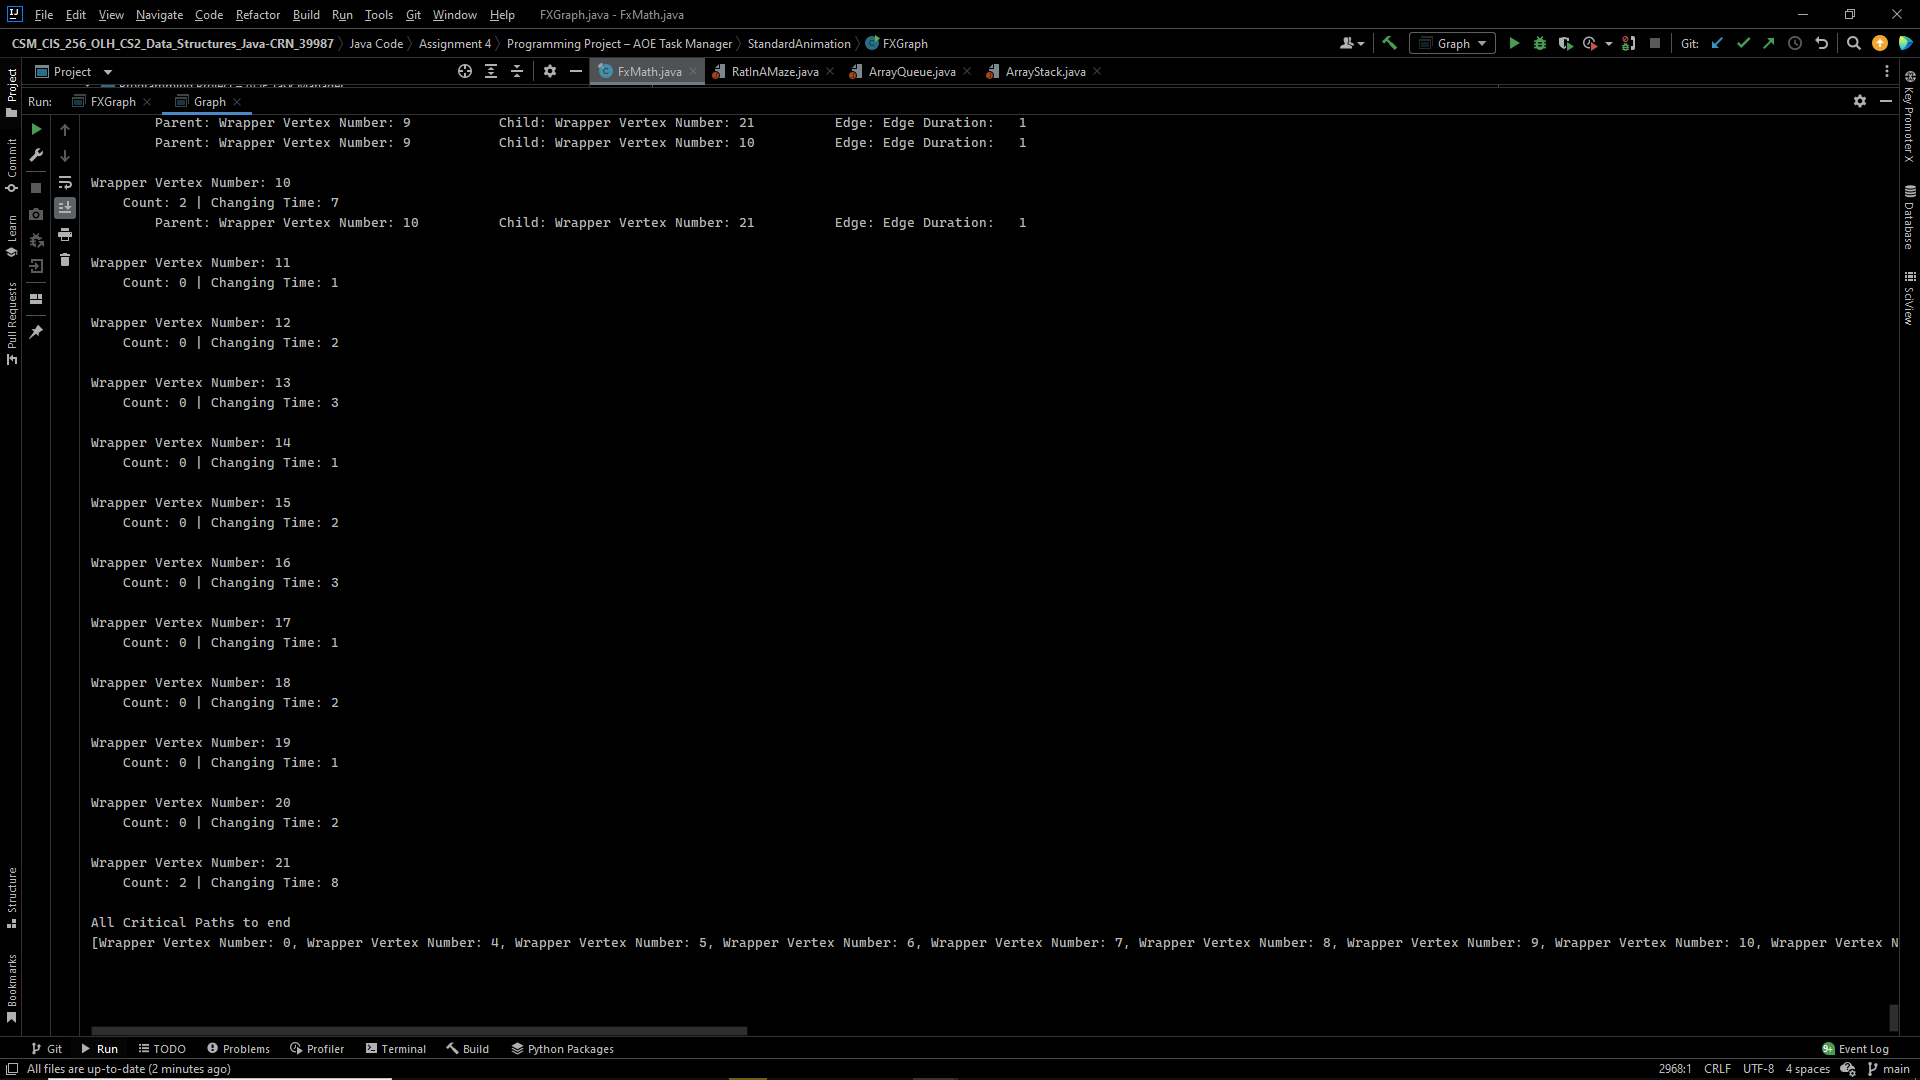Open the Event Log
This screenshot has width=1920, height=1080.
point(1855,1048)
